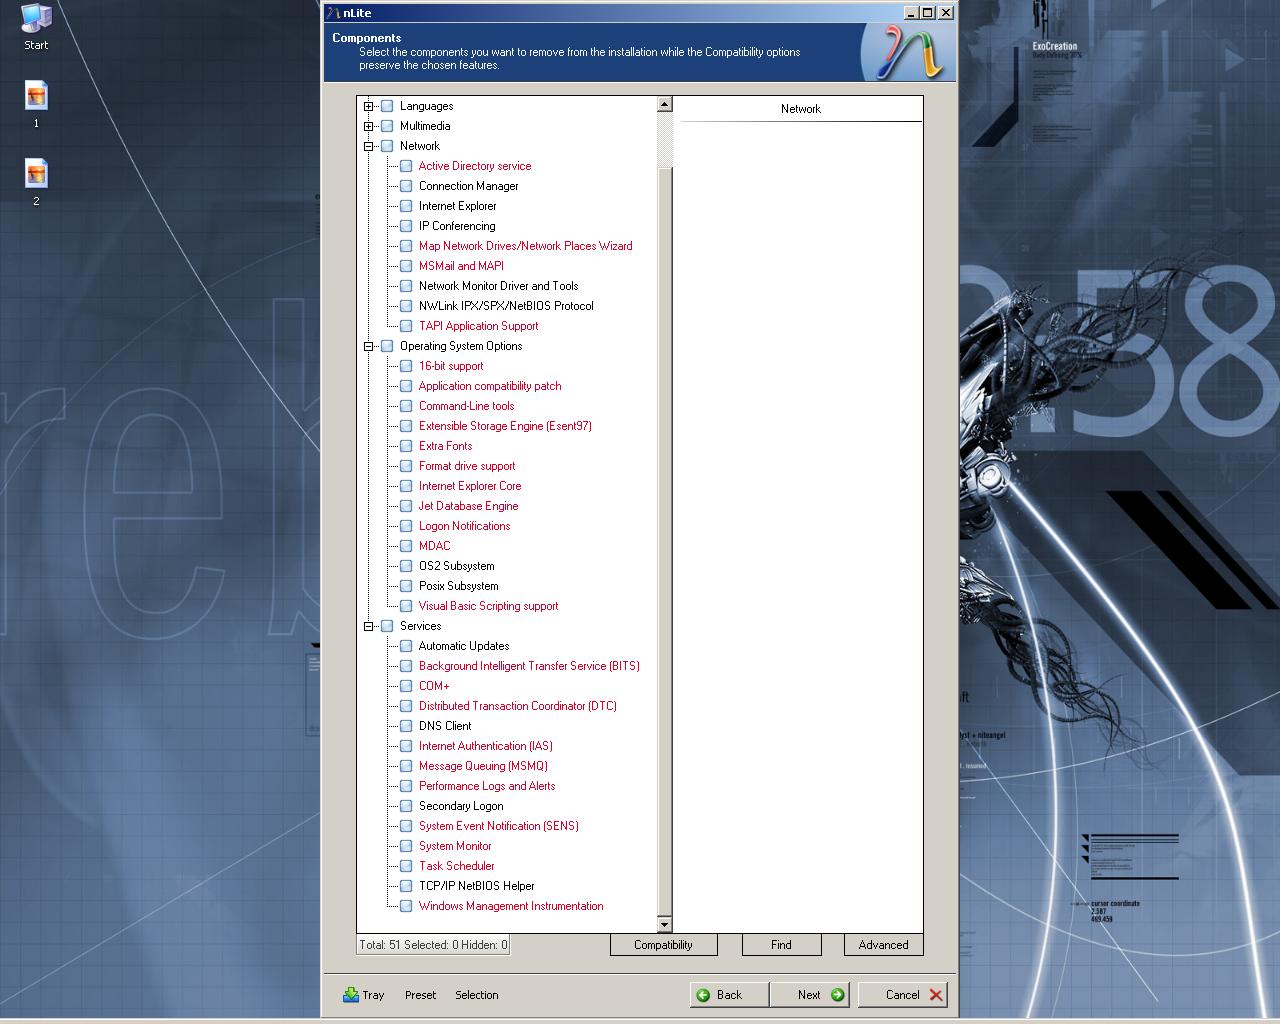Viewport: 1280px width, 1024px height.
Task: Click the Tray download icon
Action: click(351, 994)
